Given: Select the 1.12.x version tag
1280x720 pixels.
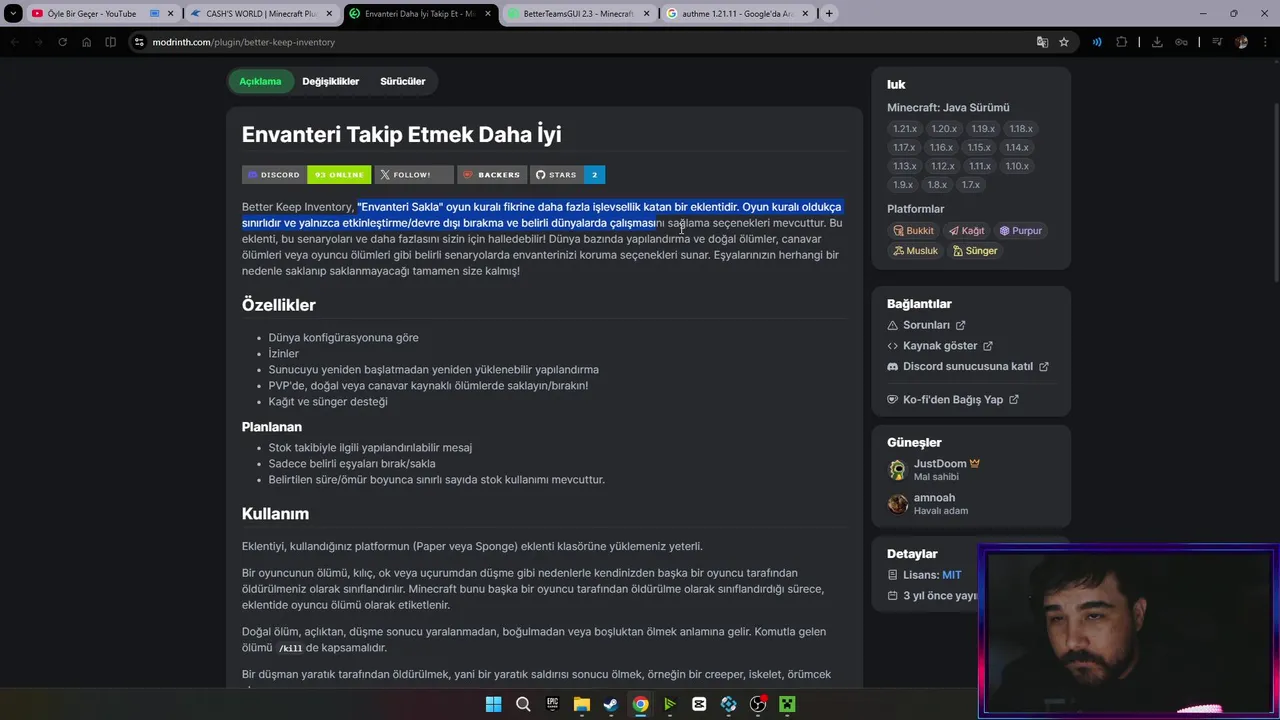Looking at the screenshot, I should 942,166.
